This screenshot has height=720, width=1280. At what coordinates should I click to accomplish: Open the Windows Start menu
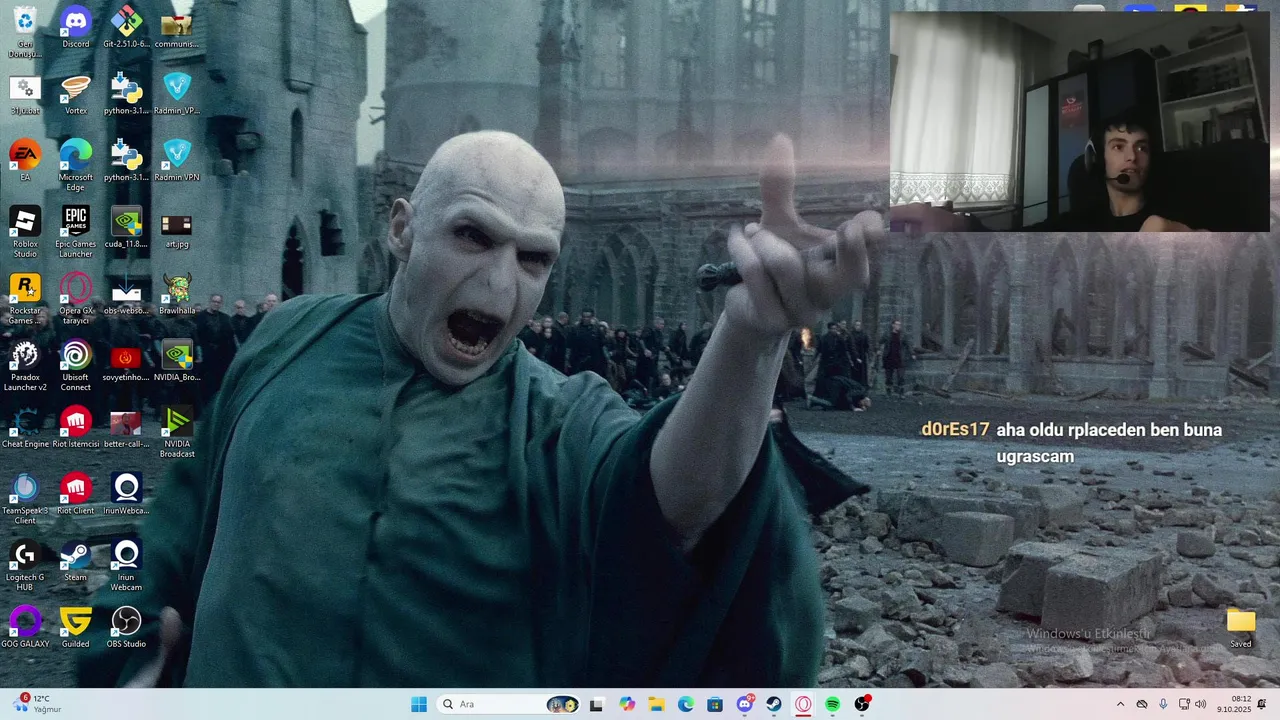419,704
